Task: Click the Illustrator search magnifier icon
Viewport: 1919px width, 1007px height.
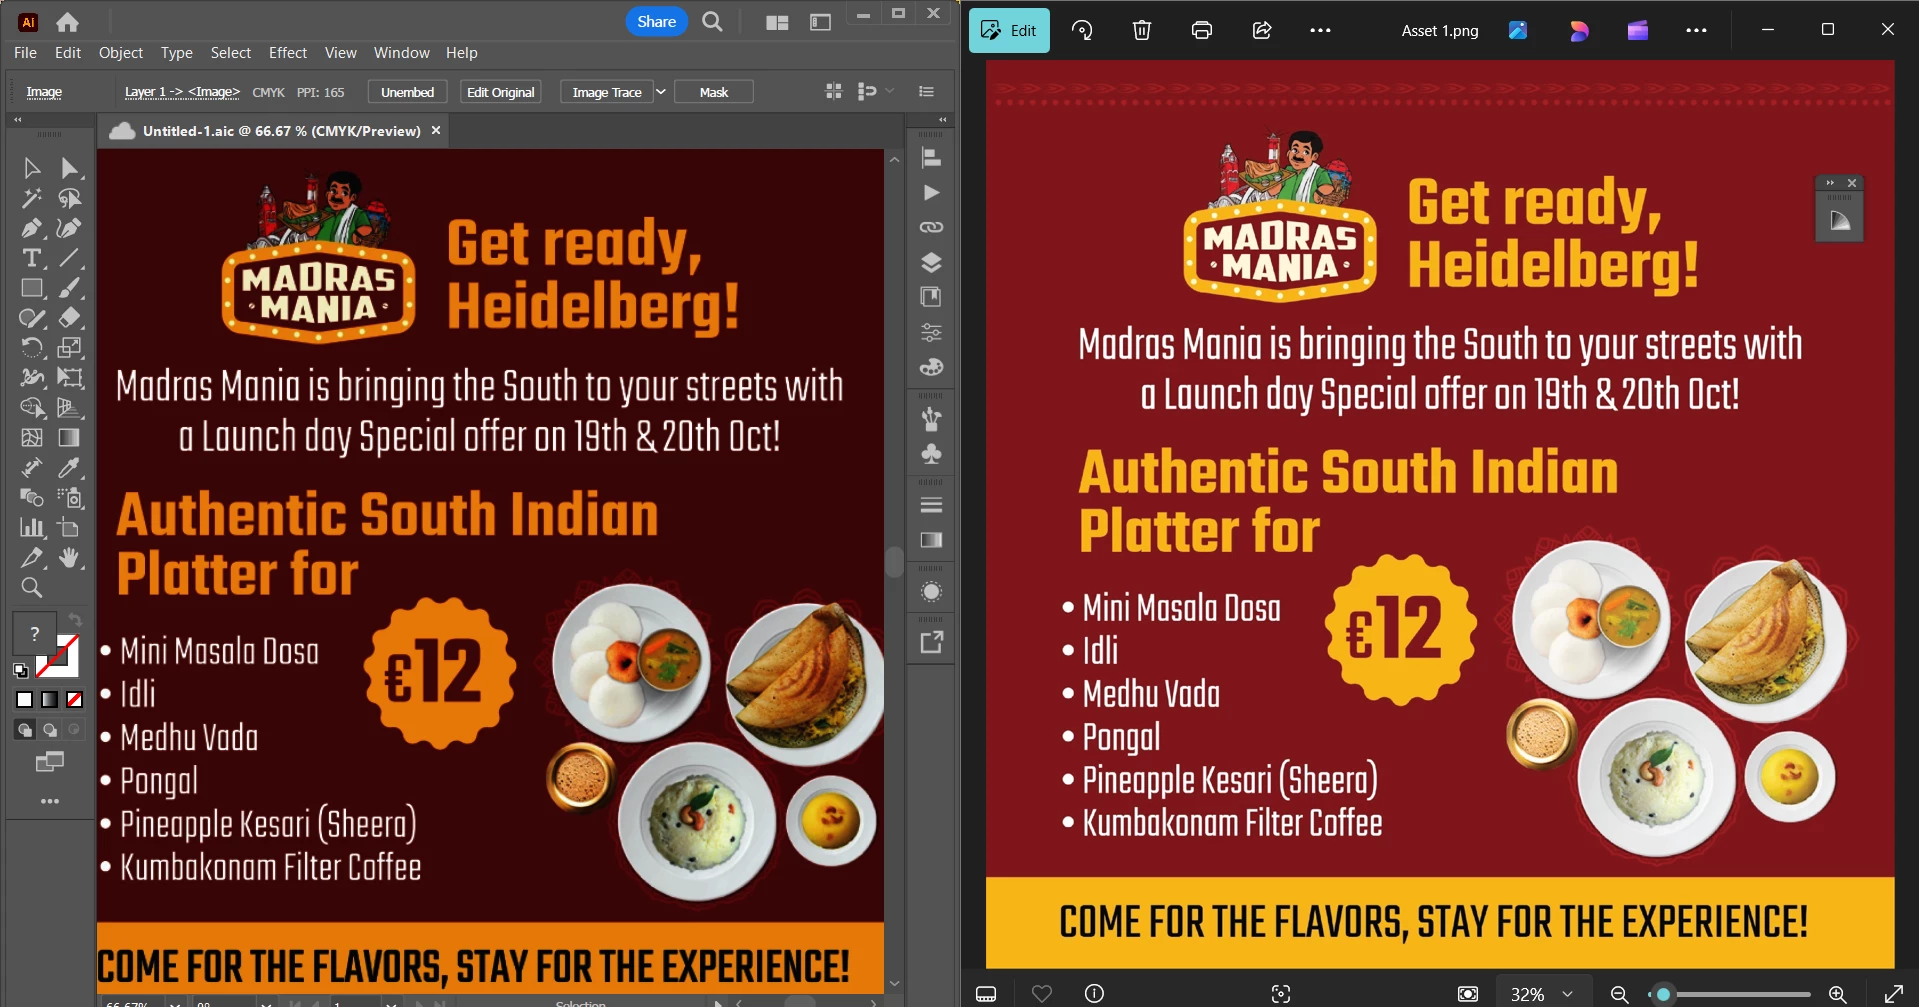Action: 712,22
